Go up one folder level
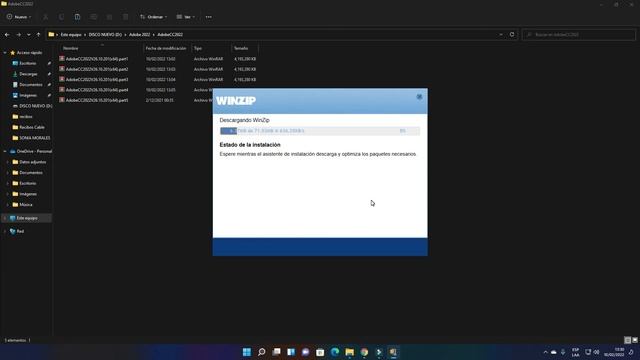Screen dimensions: 640x360 click(38, 35)
